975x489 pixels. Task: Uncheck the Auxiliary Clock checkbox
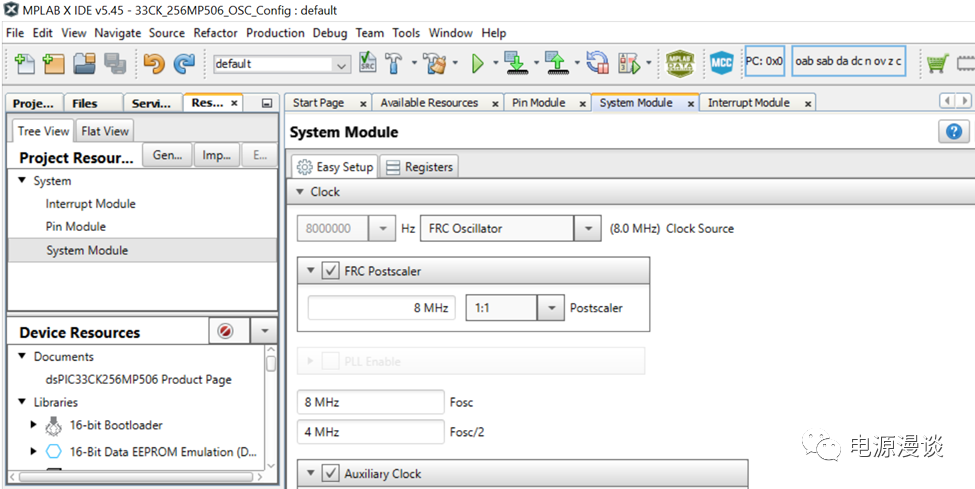[x=330, y=474]
